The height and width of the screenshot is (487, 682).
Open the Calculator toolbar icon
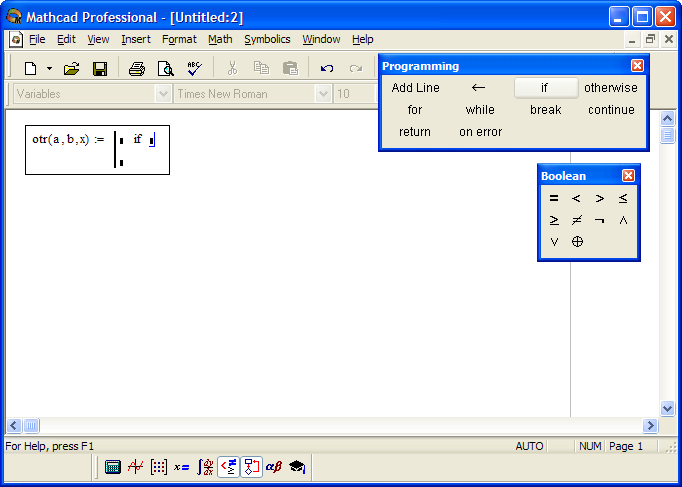(113, 467)
